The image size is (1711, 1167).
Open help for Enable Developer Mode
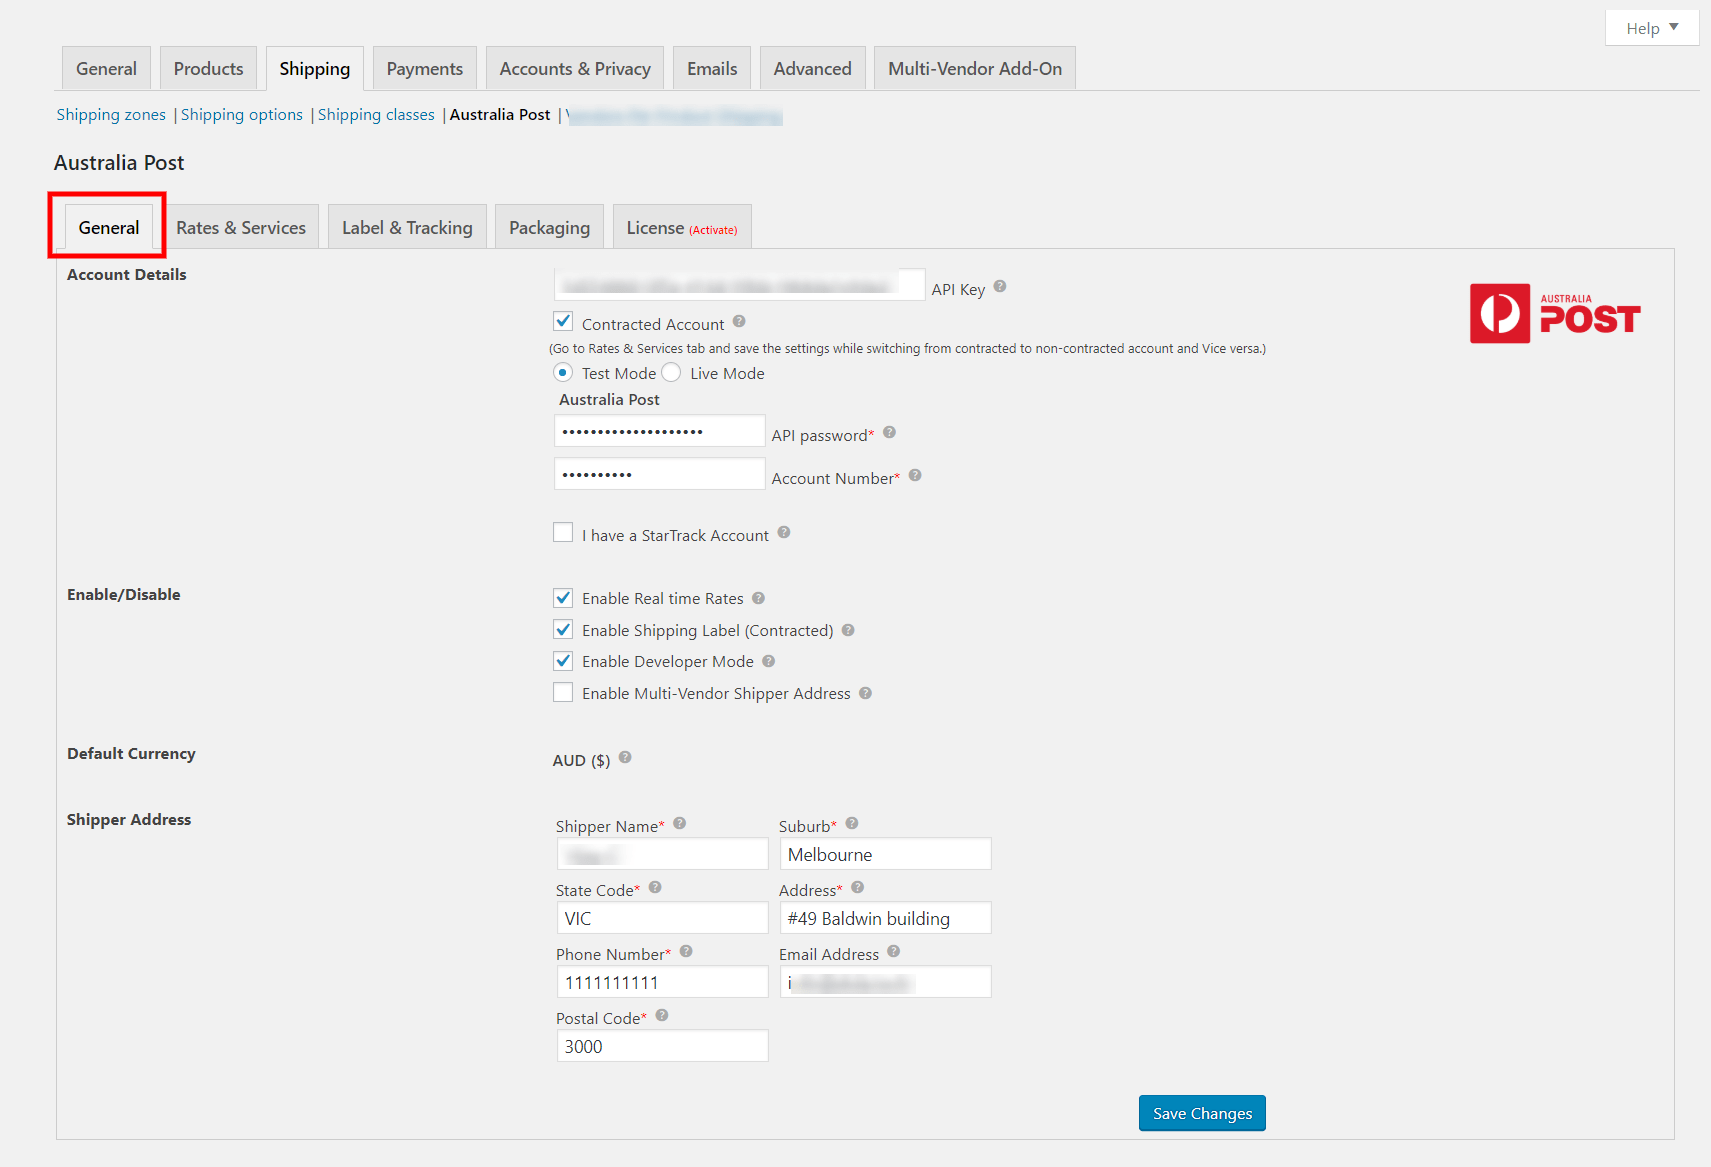768,660
